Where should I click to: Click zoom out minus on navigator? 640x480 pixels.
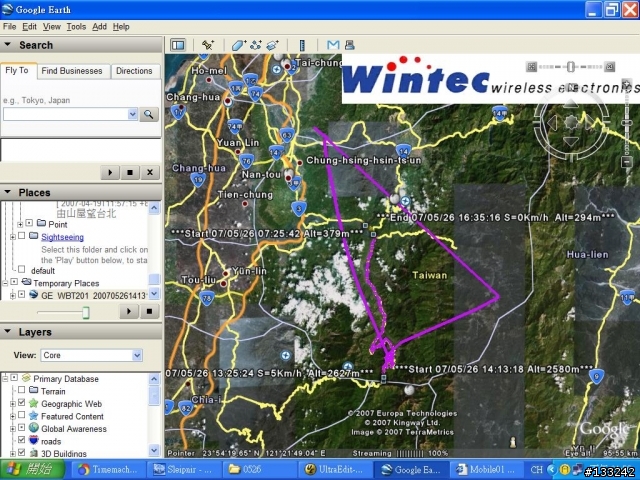(x=627, y=162)
